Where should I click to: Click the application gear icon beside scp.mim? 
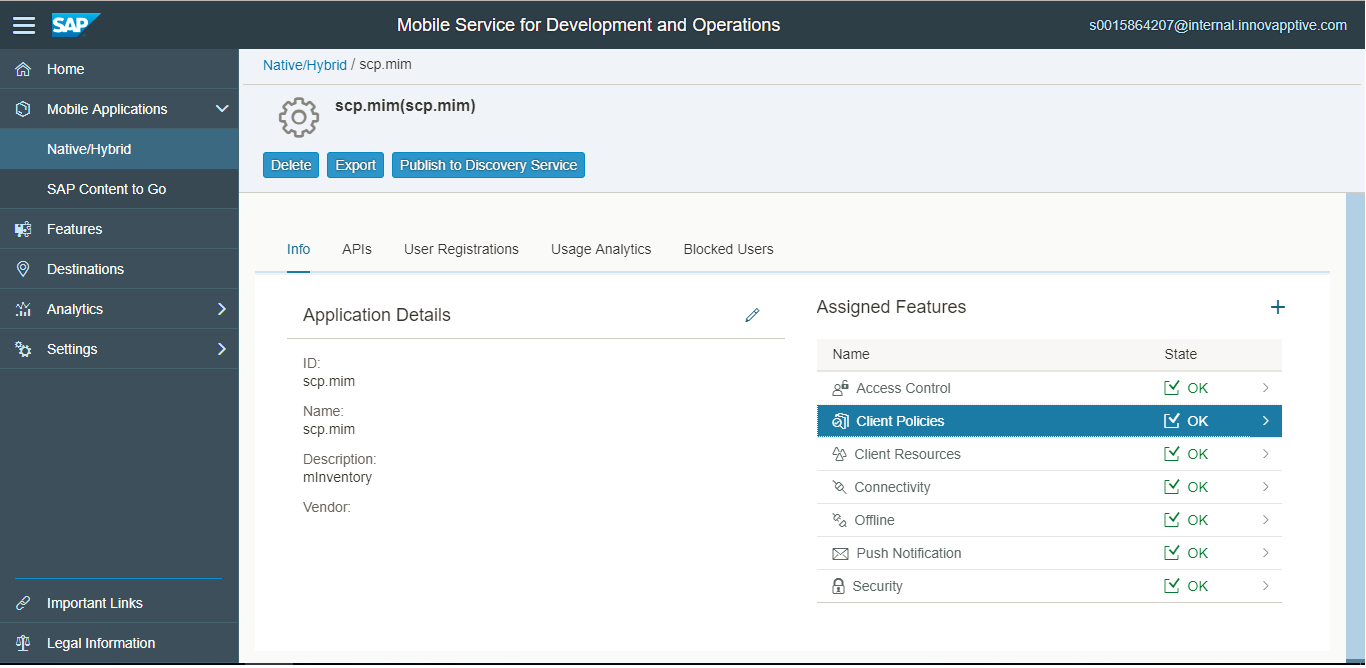(298, 118)
